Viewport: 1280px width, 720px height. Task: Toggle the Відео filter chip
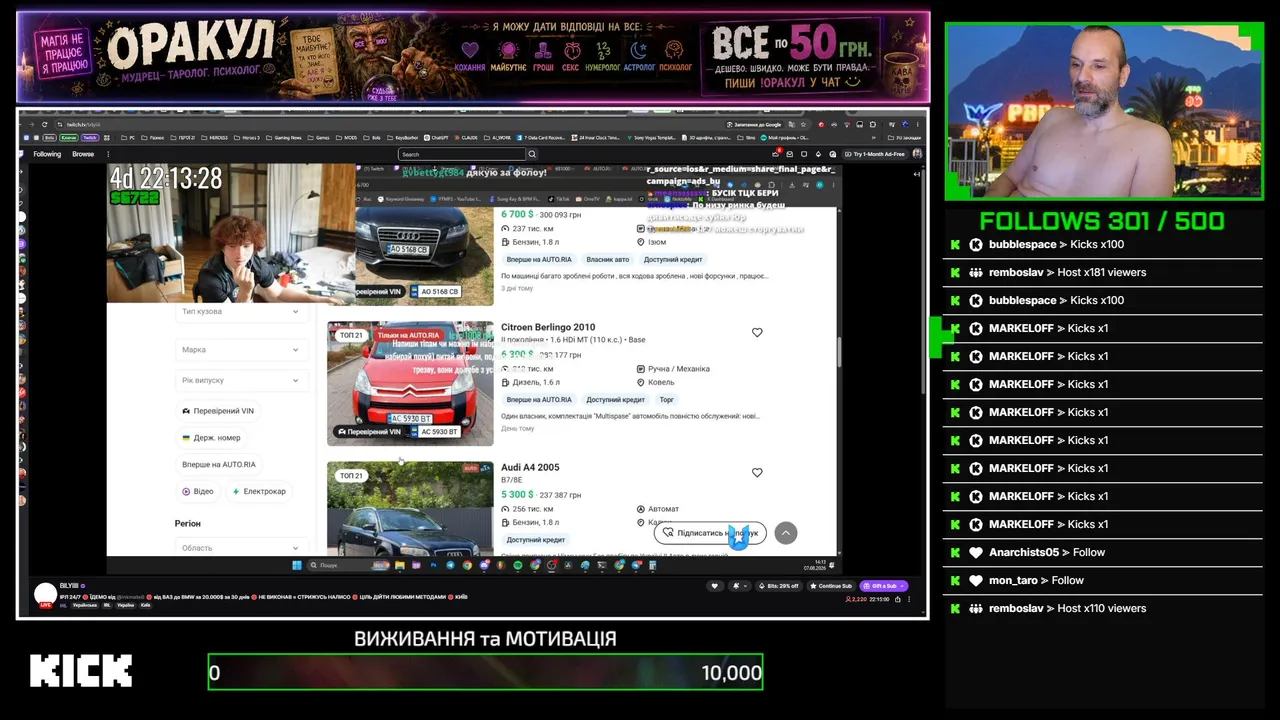pyautogui.click(x=198, y=491)
